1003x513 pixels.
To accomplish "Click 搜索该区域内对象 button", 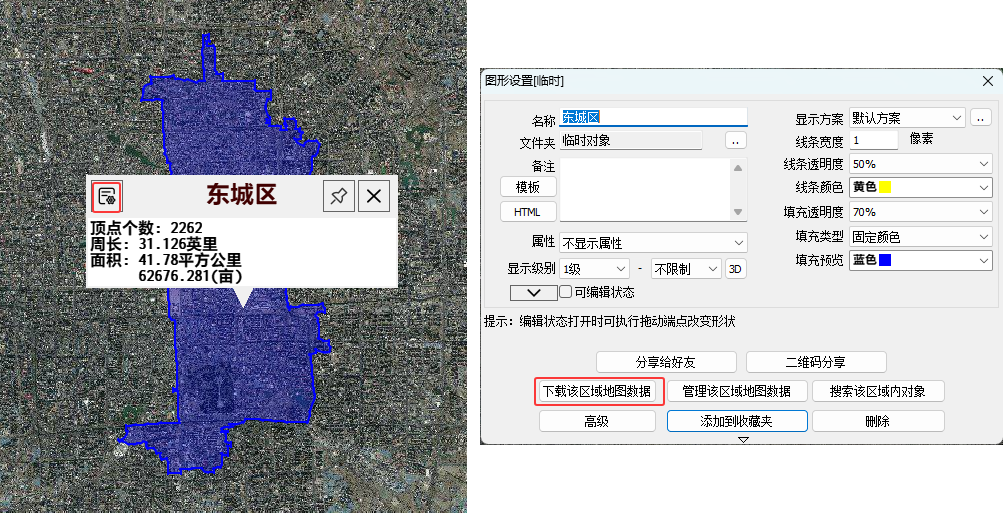I will [878, 391].
